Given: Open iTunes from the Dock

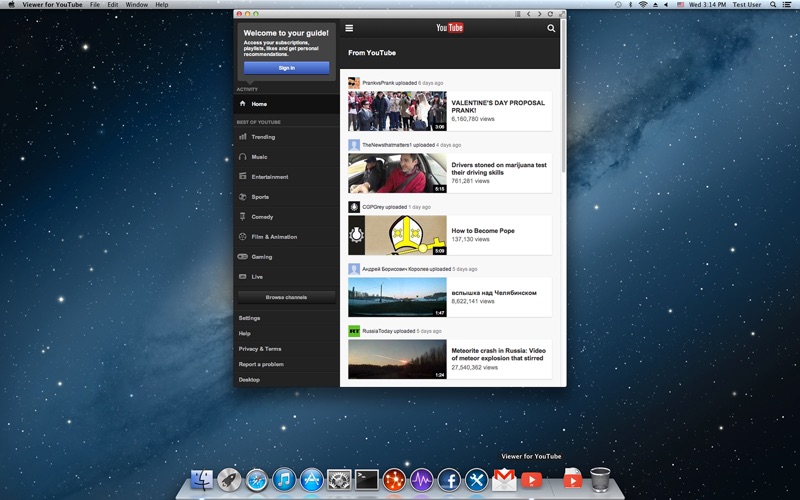Looking at the screenshot, I should coord(284,480).
